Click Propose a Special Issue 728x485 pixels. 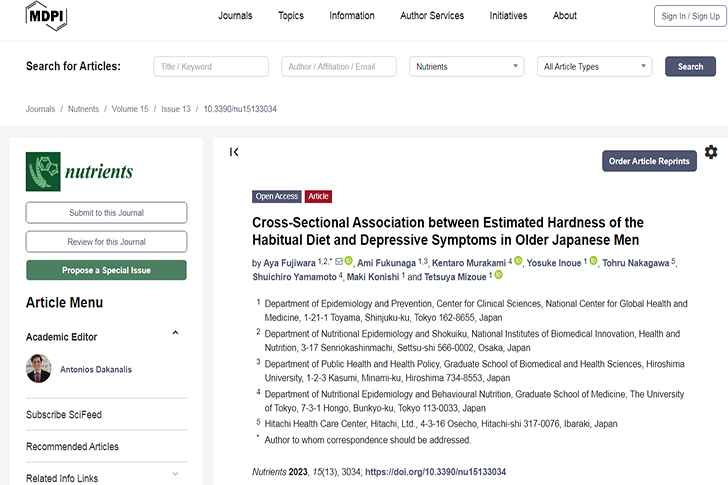(x=106, y=270)
